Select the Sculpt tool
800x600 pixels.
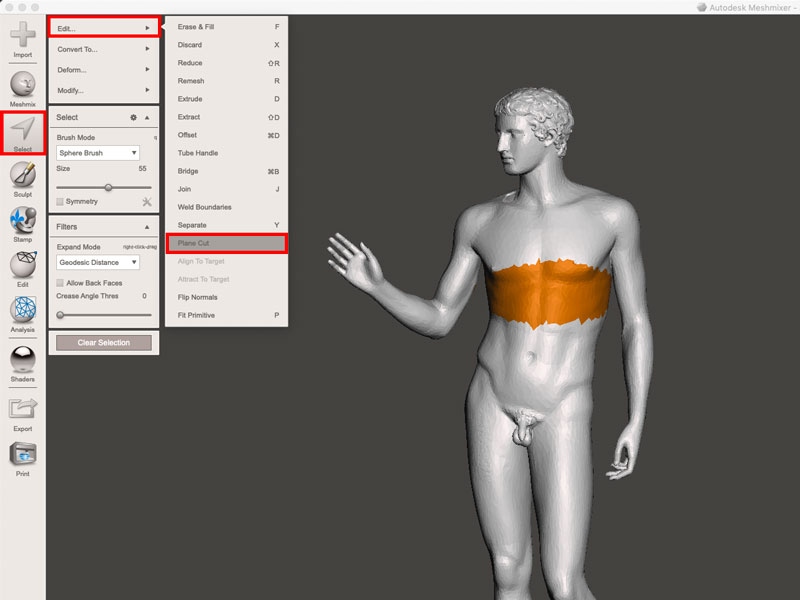(22, 177)
